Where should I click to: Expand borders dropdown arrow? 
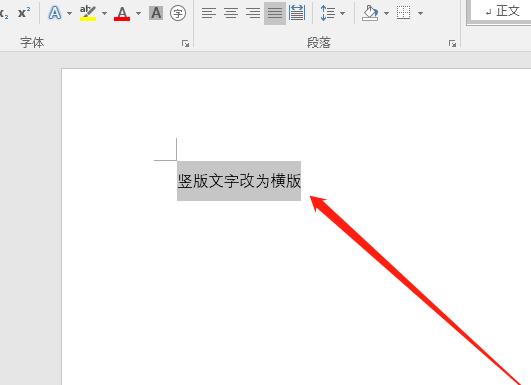pos(420,14)
